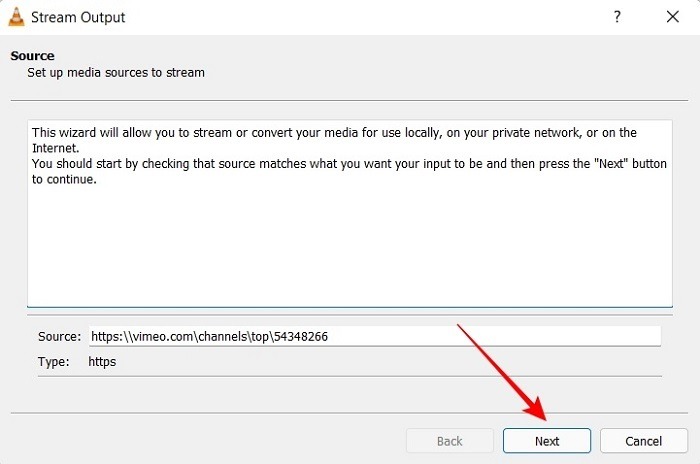Click the 'Stream Output' window title
The height and width of the screenshot is (464, 700).
(78, 17)
